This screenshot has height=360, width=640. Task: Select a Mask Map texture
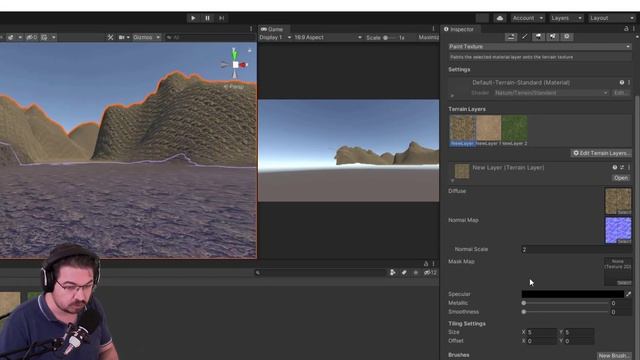tap(618, 271)
